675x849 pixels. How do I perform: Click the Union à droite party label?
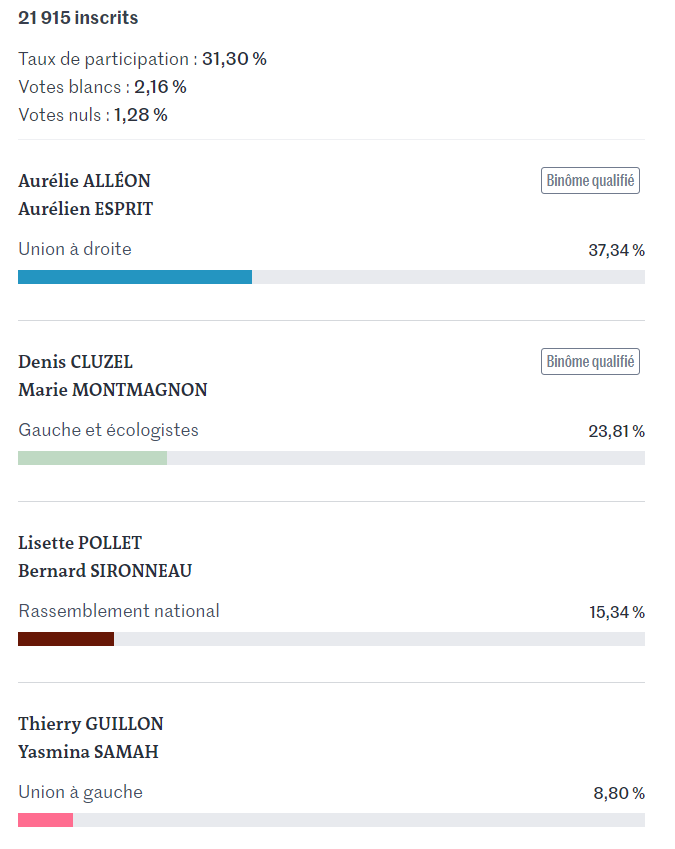click(x=75, y=249)
